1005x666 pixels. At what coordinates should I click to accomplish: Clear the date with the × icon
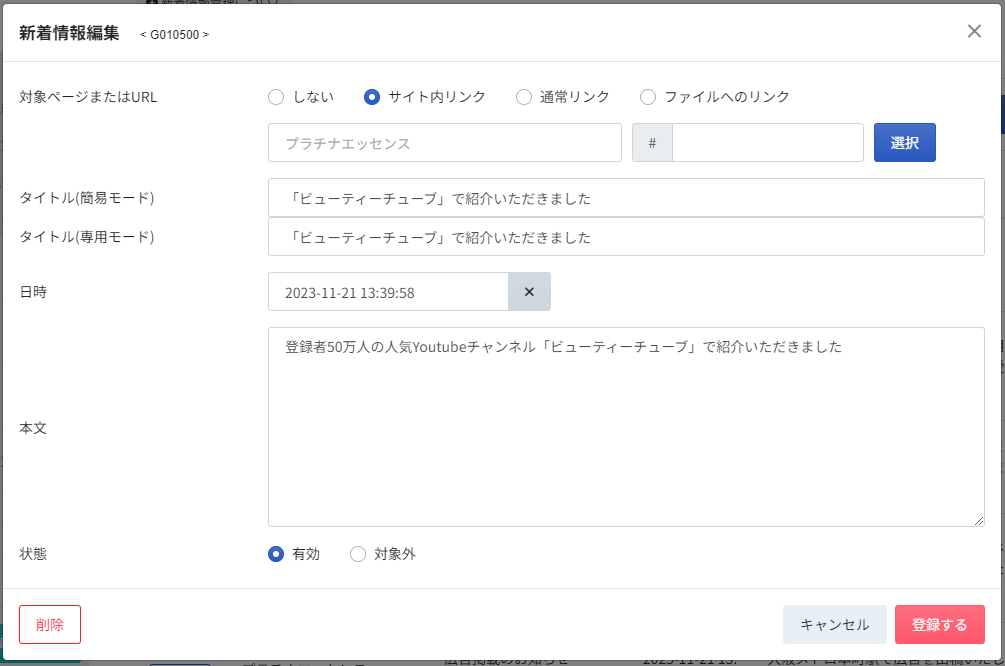tap(529, 292)
